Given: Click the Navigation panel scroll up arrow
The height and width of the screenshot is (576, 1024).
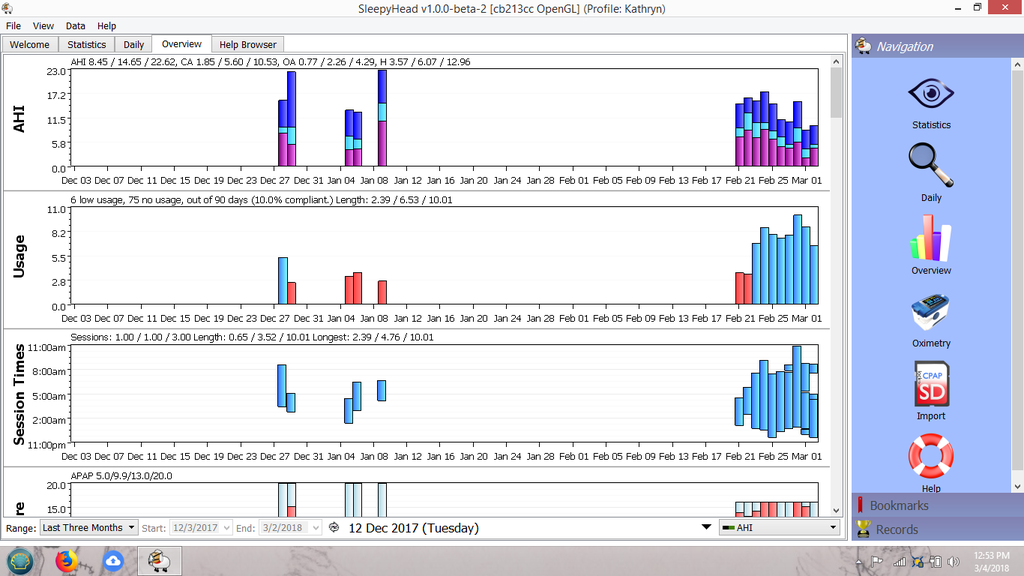Looking at the screenshot, I should pos(1017,64).
